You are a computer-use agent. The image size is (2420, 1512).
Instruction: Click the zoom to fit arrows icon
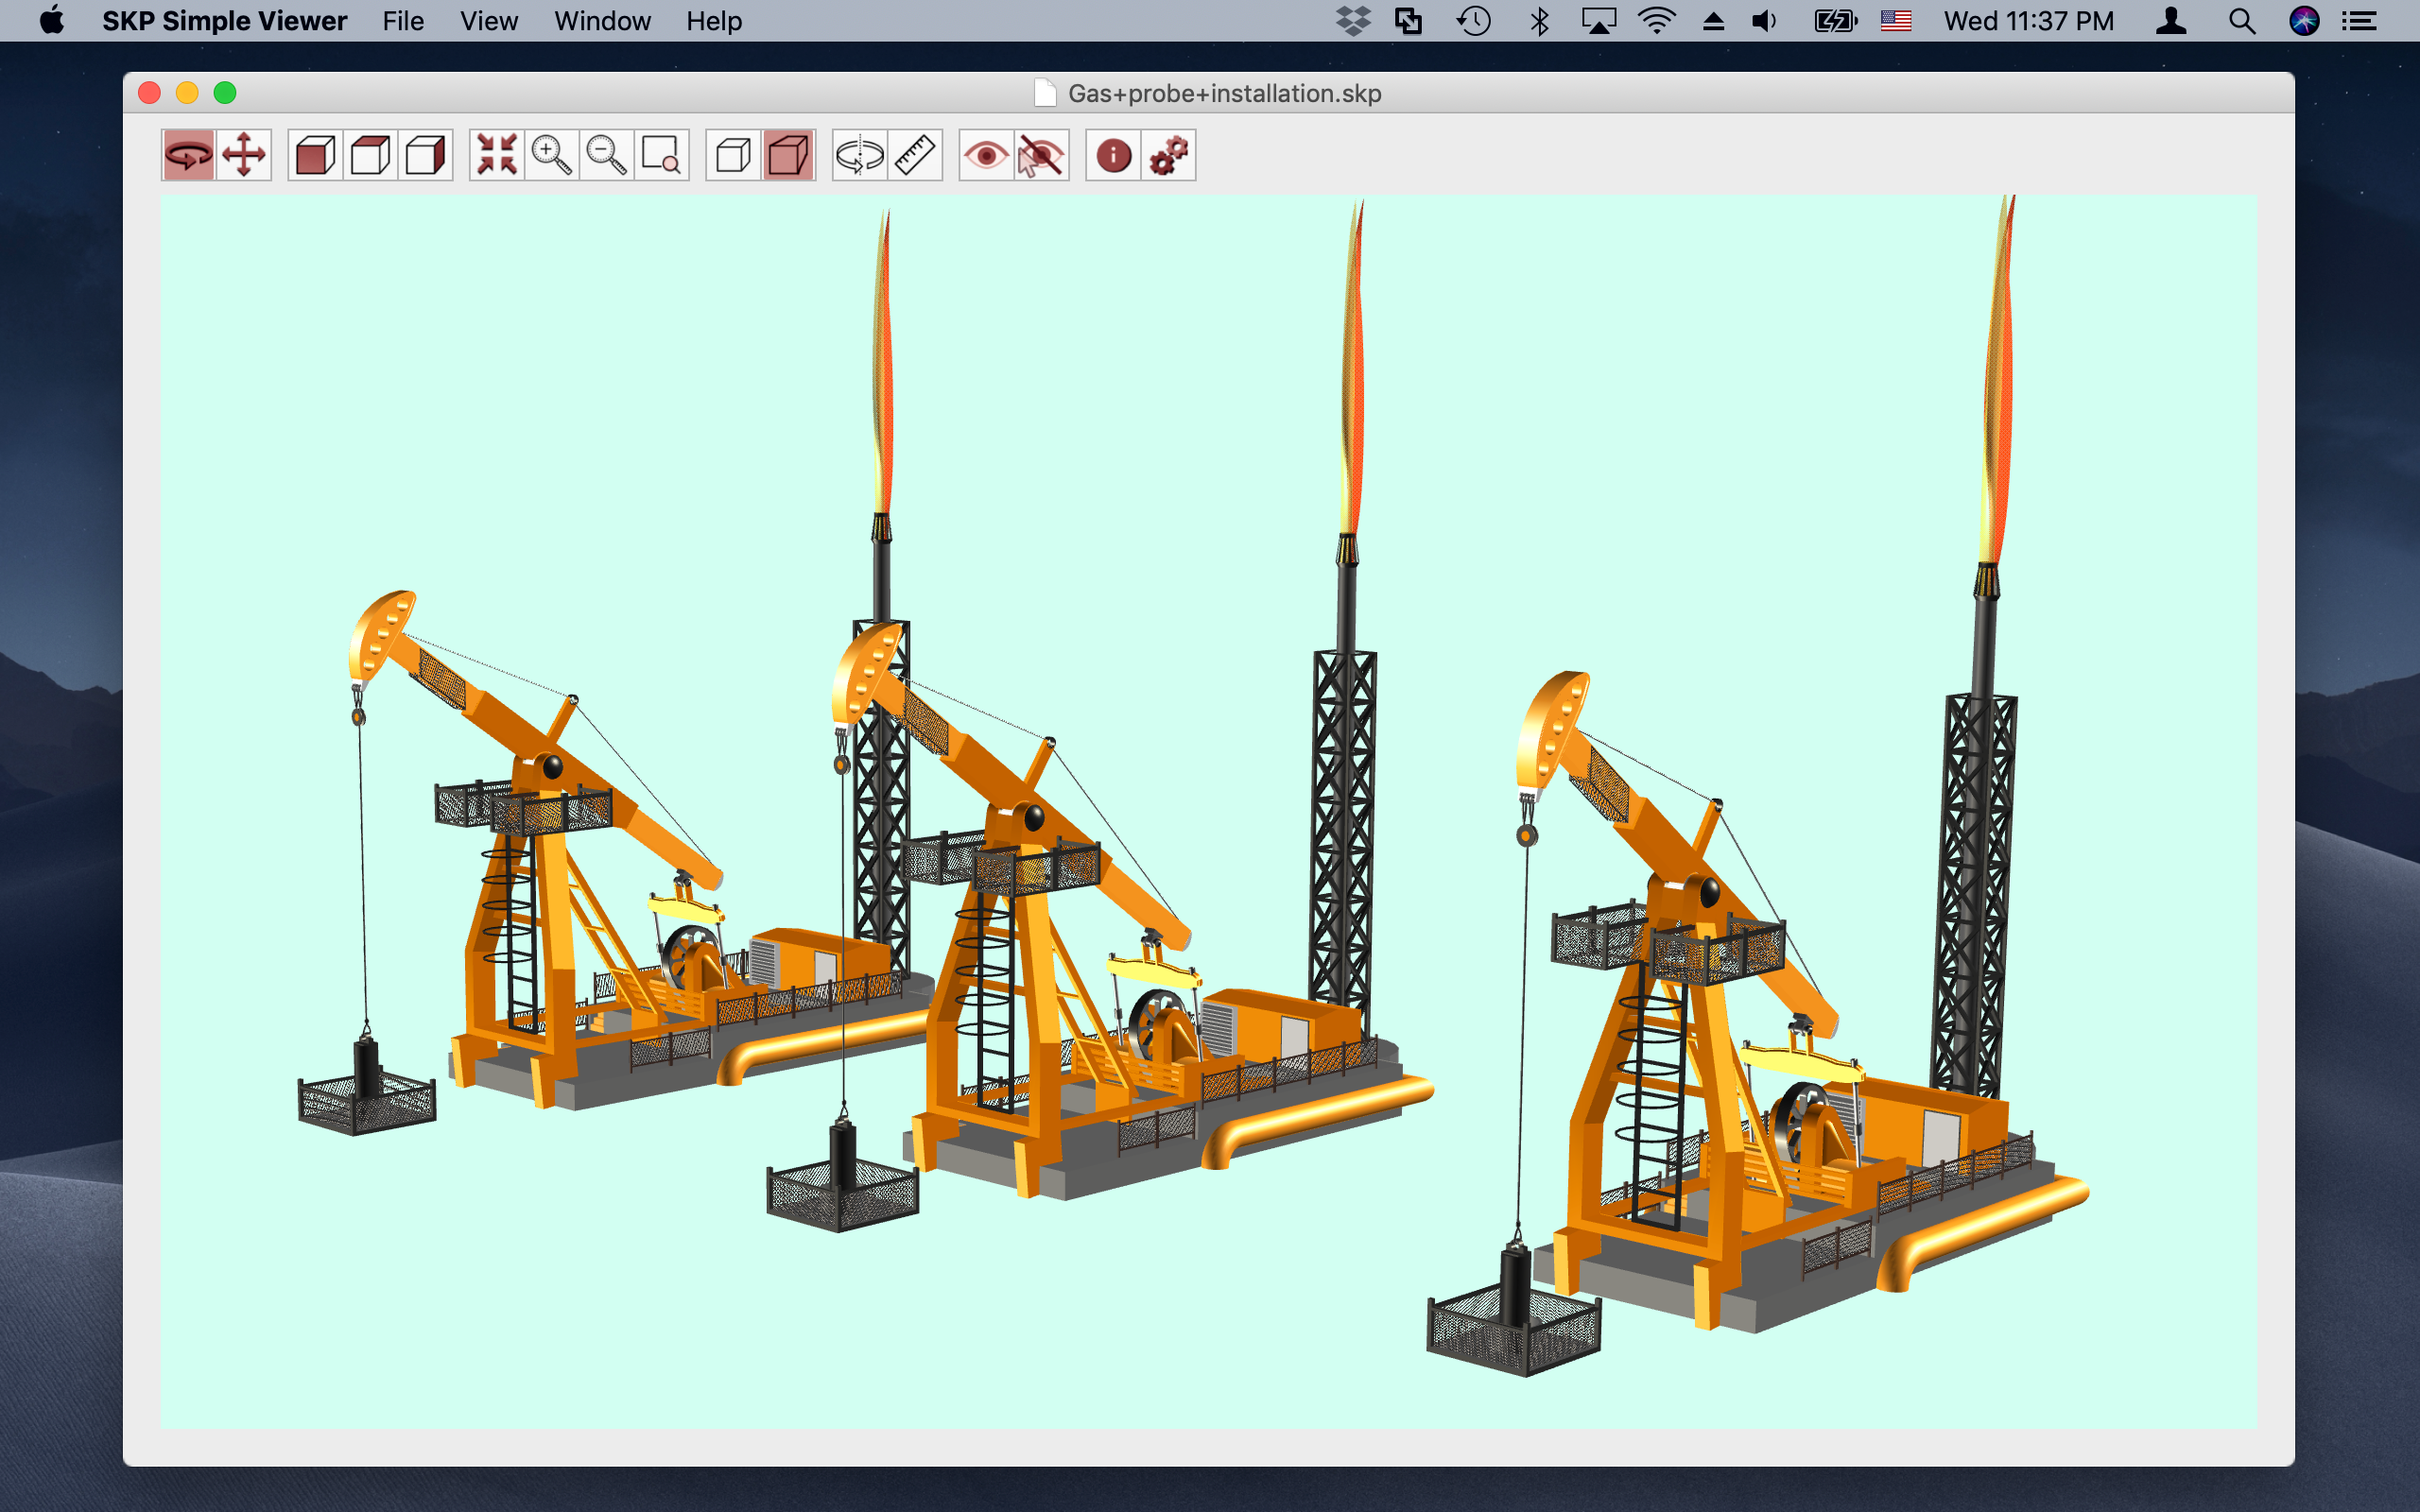tap(497, 155)
